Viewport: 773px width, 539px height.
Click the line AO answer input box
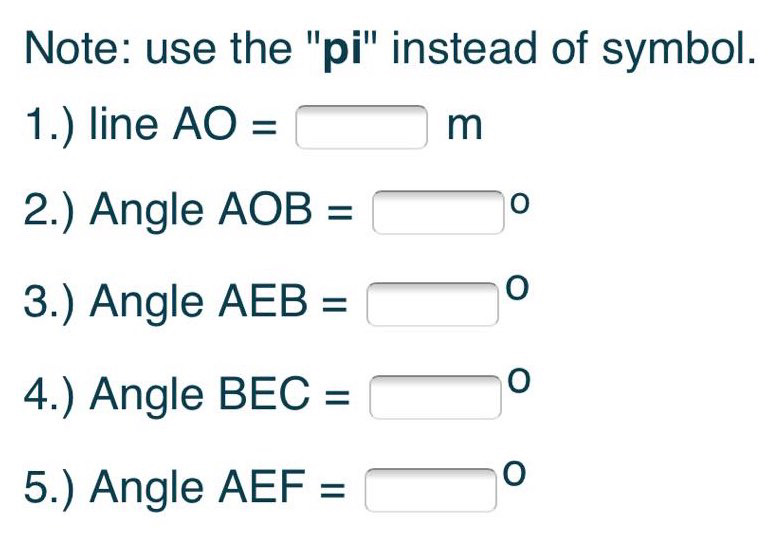(361, 127)
